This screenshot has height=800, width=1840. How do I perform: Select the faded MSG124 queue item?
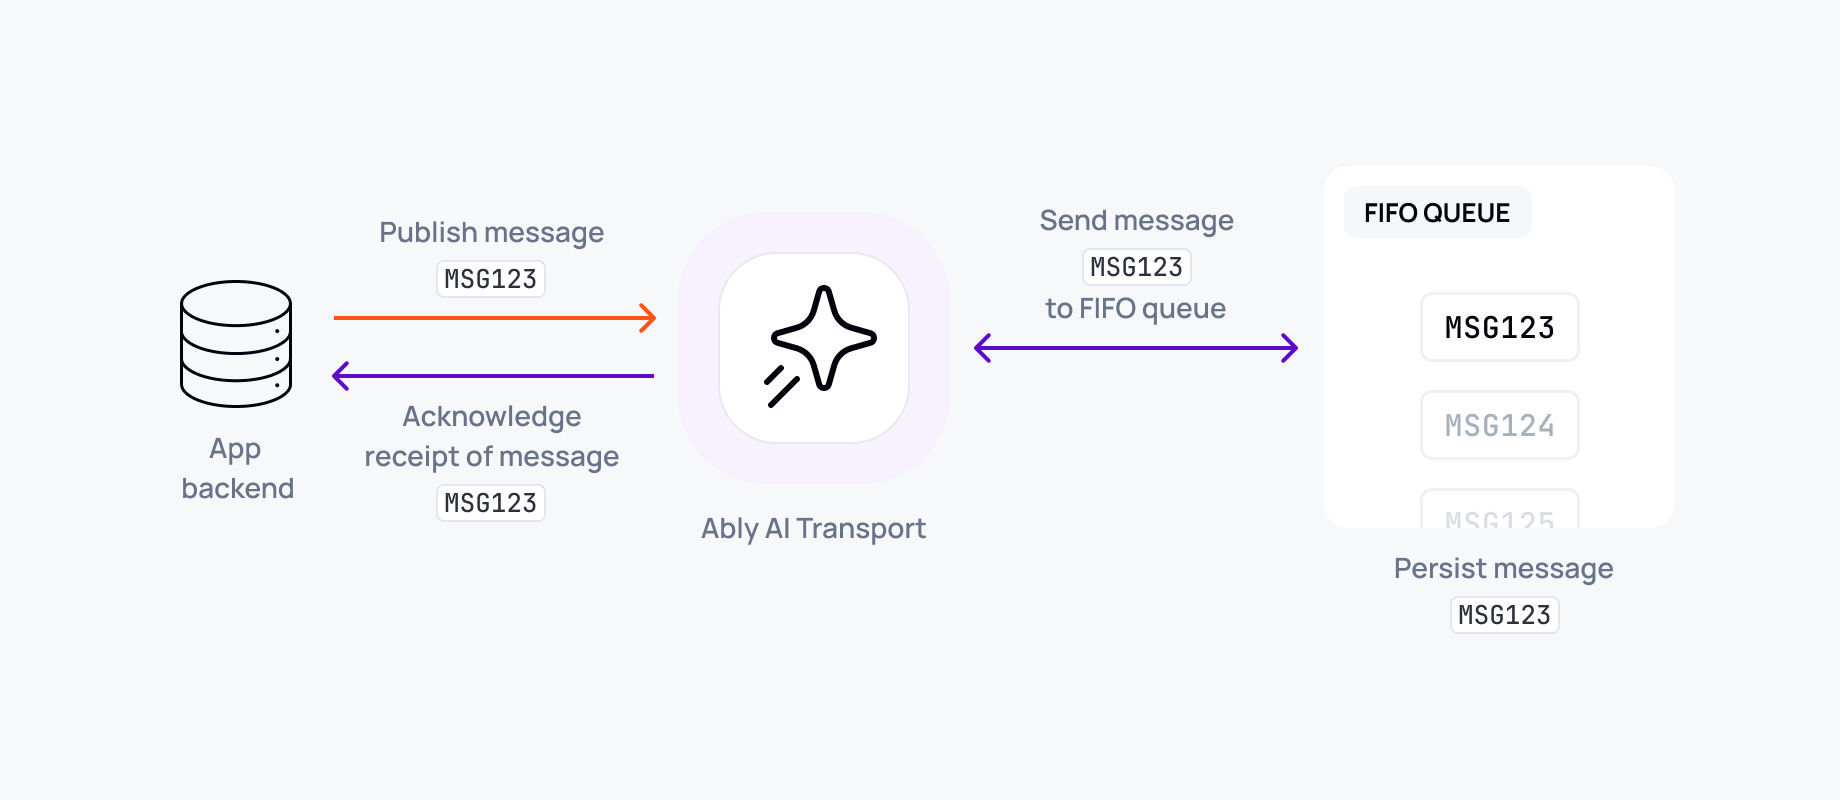tap(1499, 425)
